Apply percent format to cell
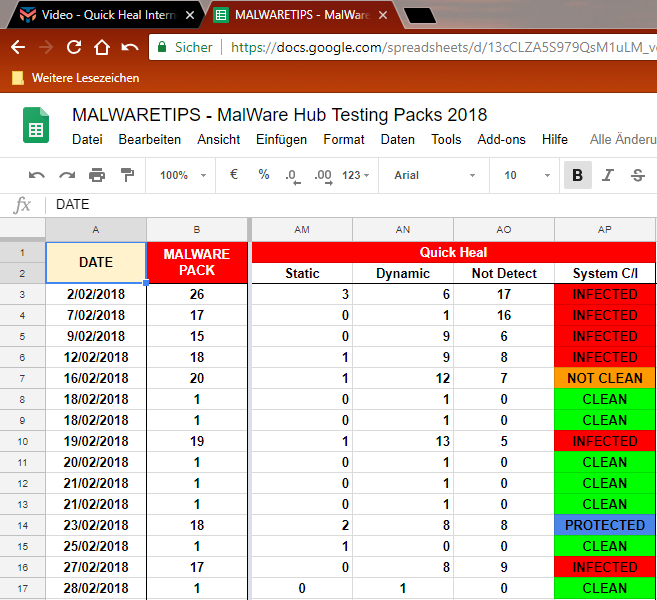The image size is (657, 600). pyautogui.click(x=264, y=175)
